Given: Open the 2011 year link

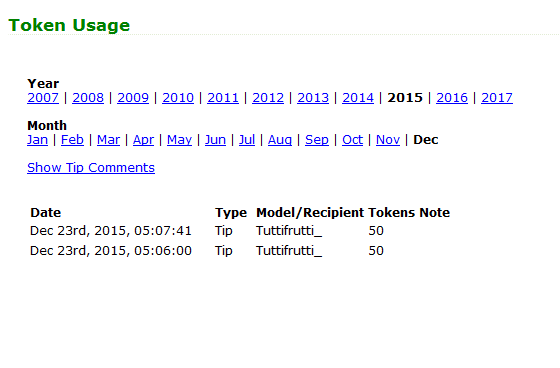Looking at the screenshot, I should (223, 98).
